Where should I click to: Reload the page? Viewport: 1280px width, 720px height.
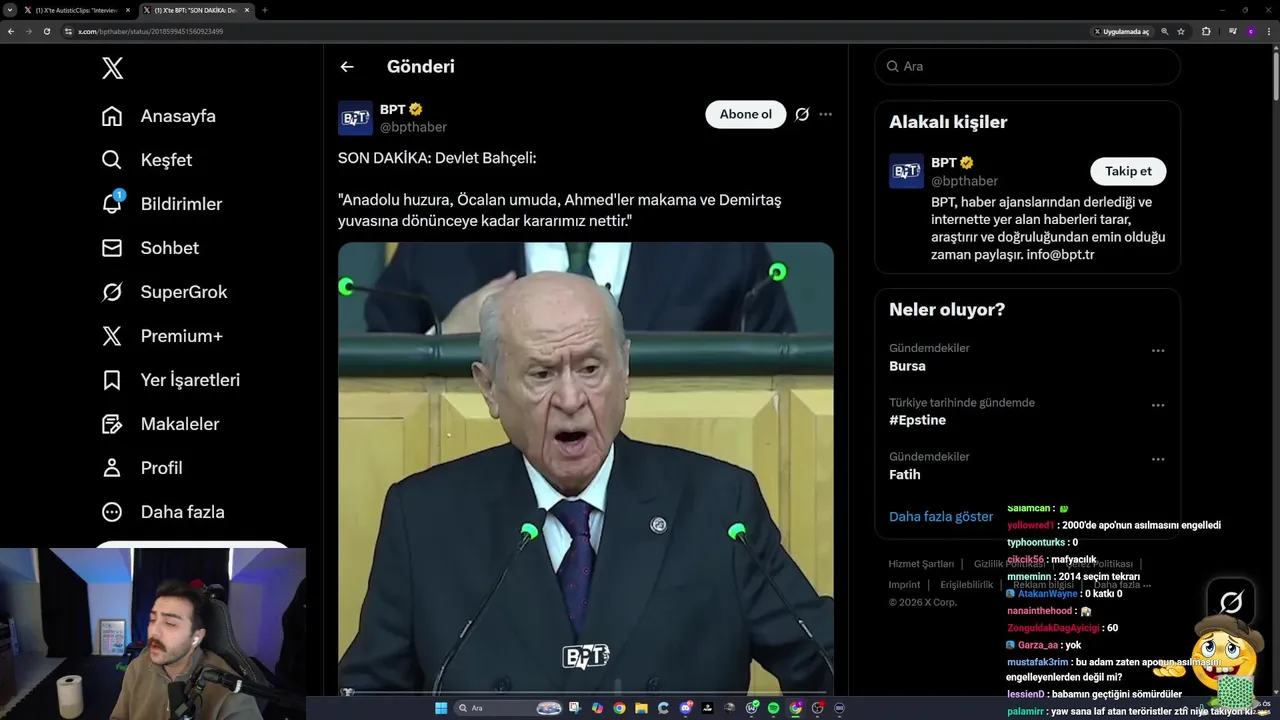coord(46,32)
